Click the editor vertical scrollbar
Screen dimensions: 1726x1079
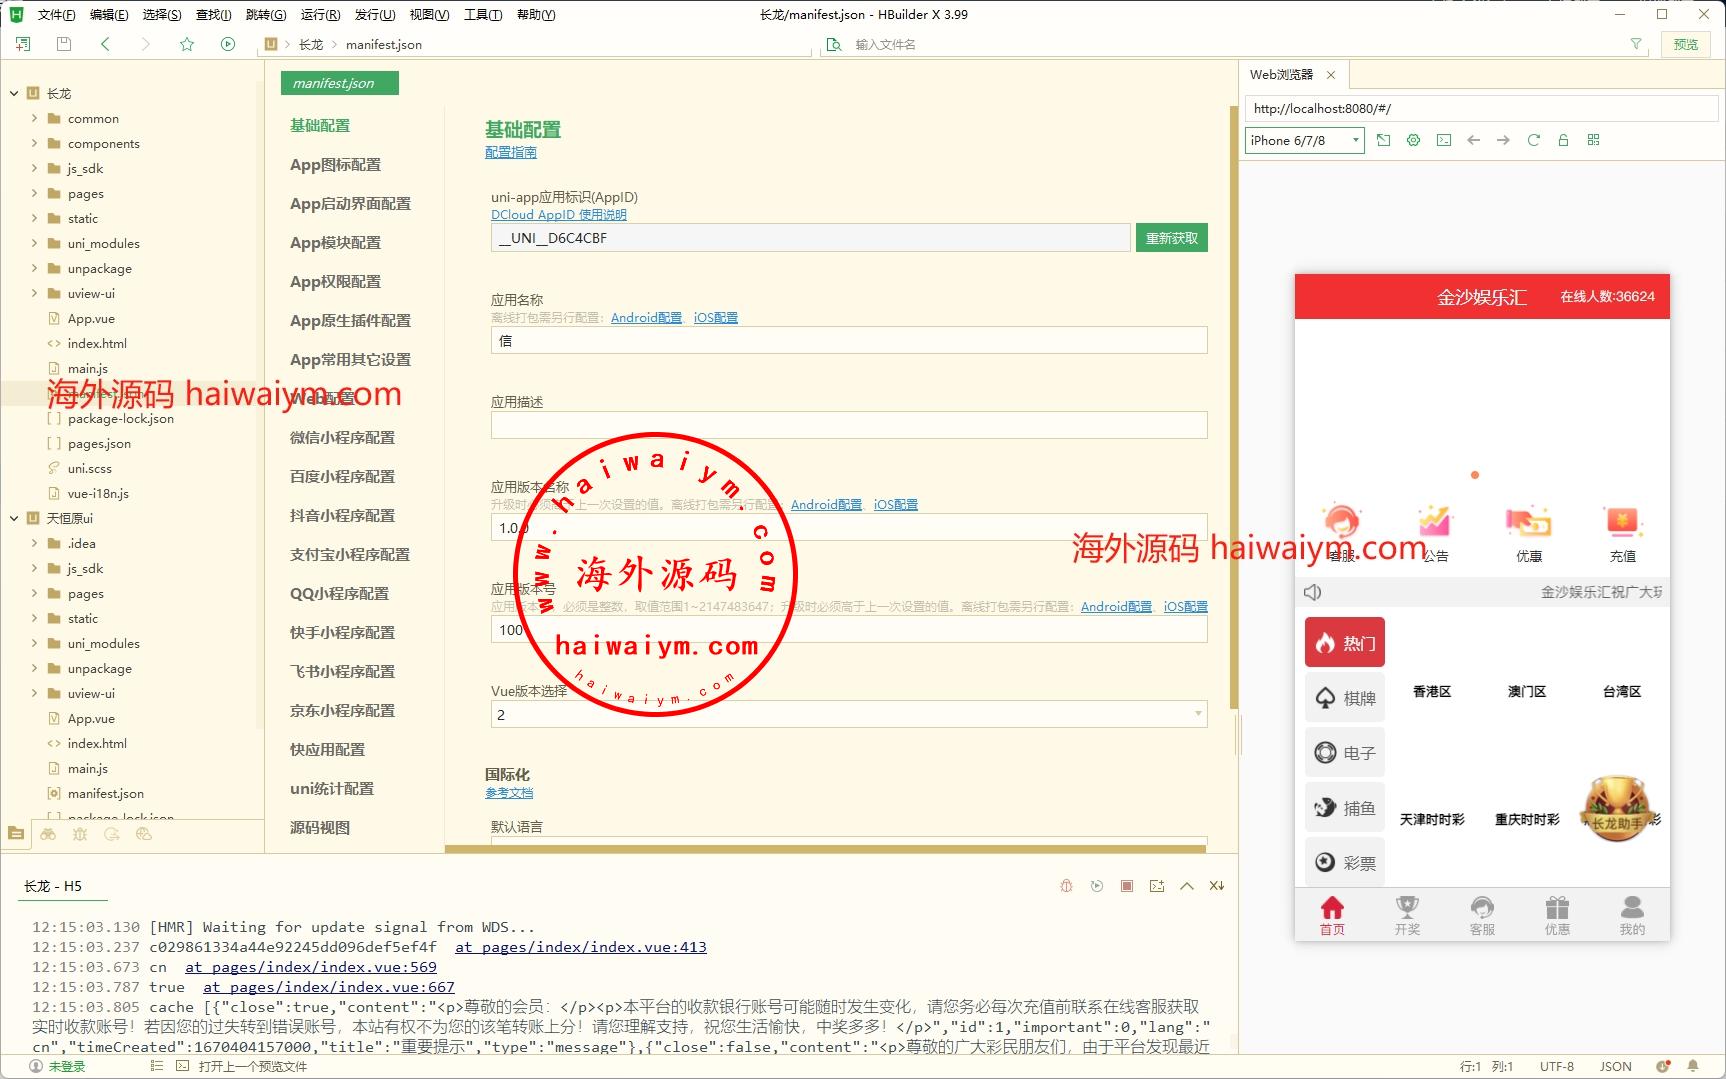[x=1234, y=400]
